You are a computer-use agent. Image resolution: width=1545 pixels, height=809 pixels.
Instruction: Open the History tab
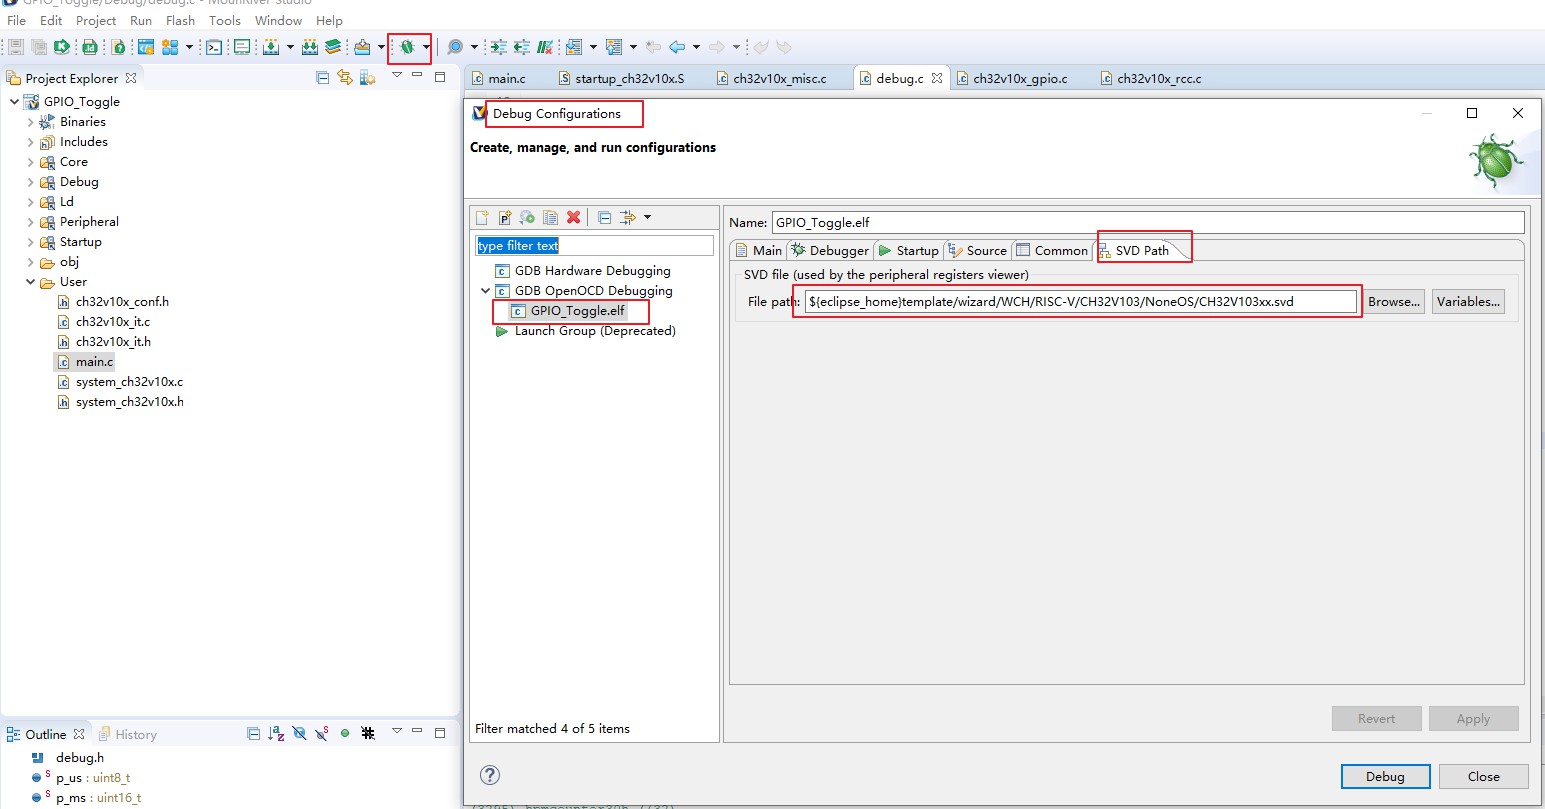127,734
